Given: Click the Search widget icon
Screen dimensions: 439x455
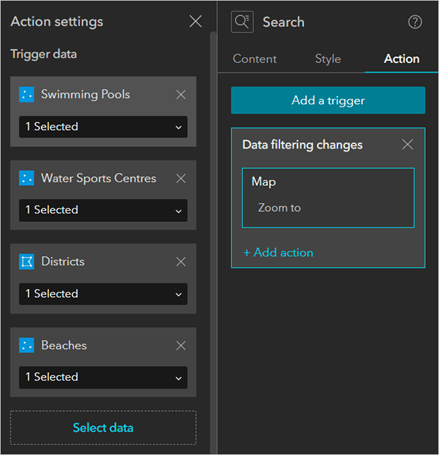Looking at the screenshot, I should [242, 22].
